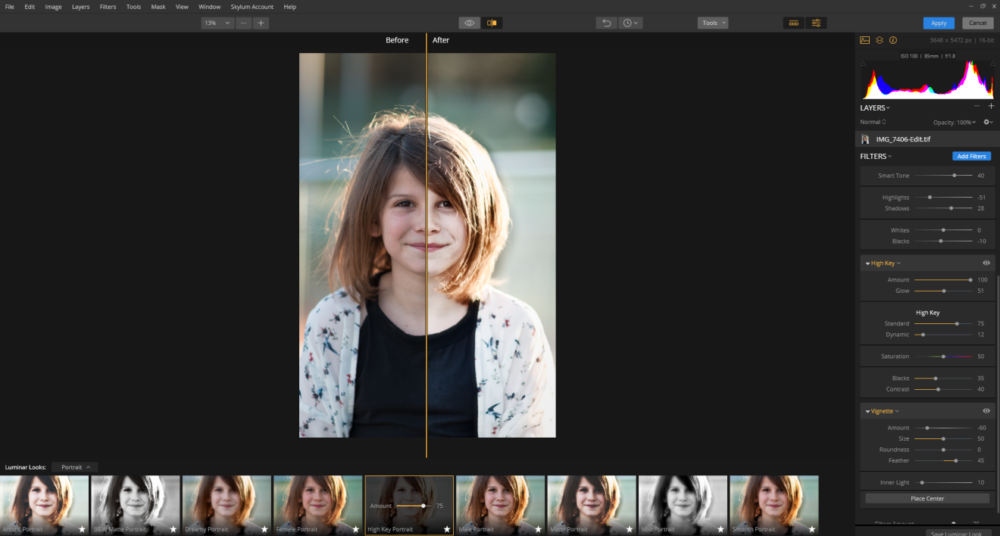Viewport: 1000px width, 536px height.
Task: Click the Place Center button
Action: 927,498
